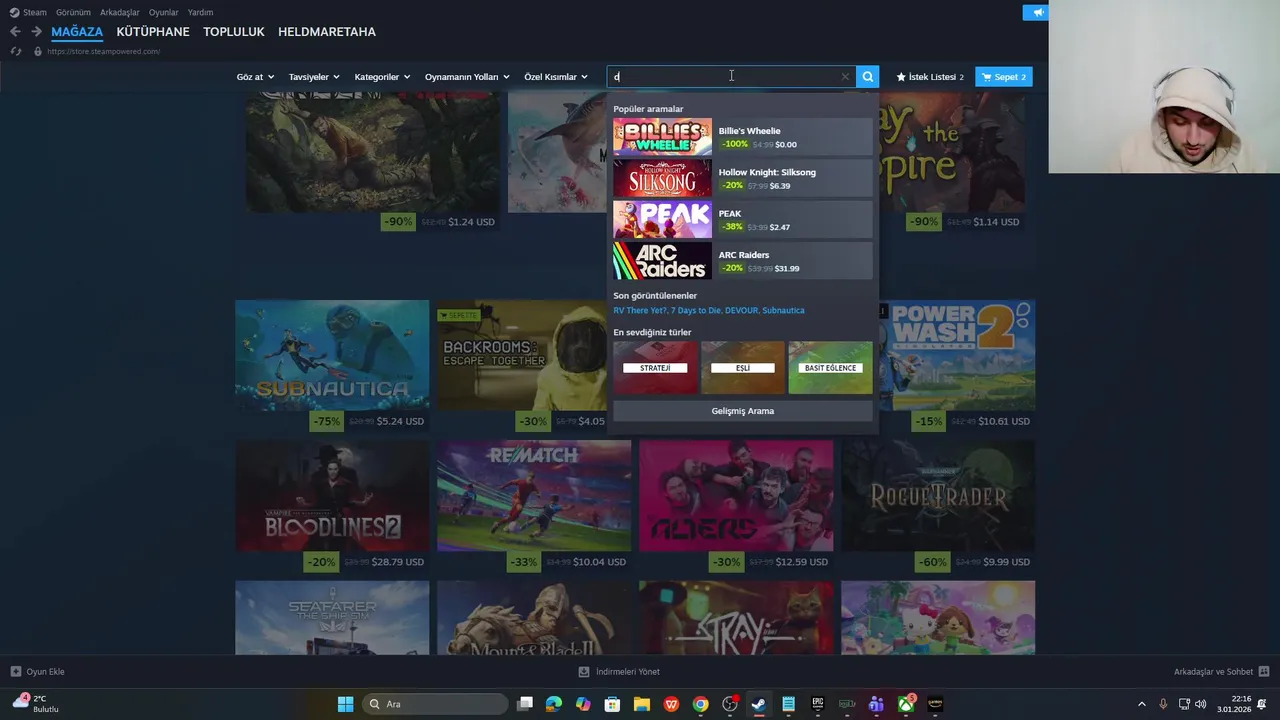Open the Arkadaşlar menu
This screenshot has height=720, width=1280.
(x=120, y=12)
